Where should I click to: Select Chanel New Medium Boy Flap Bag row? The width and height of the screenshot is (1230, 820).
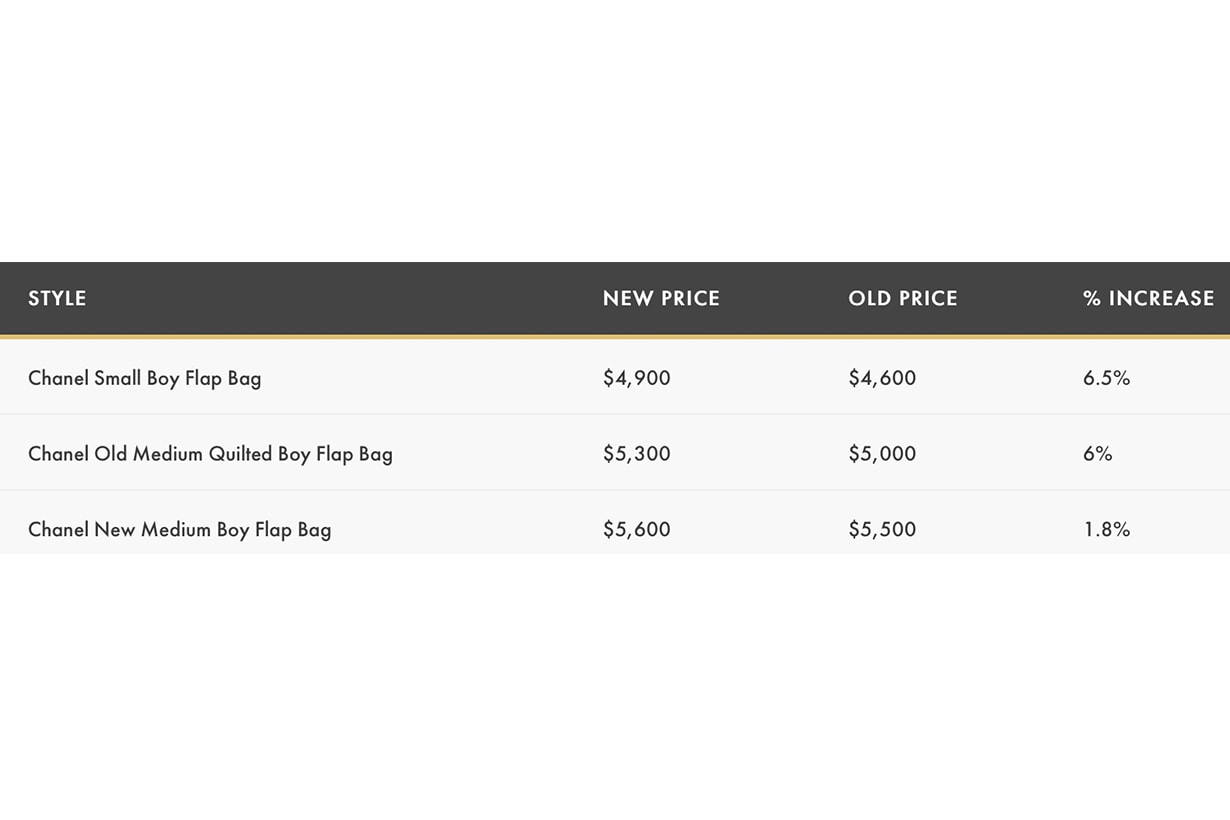pyautogui.click(x=179, y=530)
